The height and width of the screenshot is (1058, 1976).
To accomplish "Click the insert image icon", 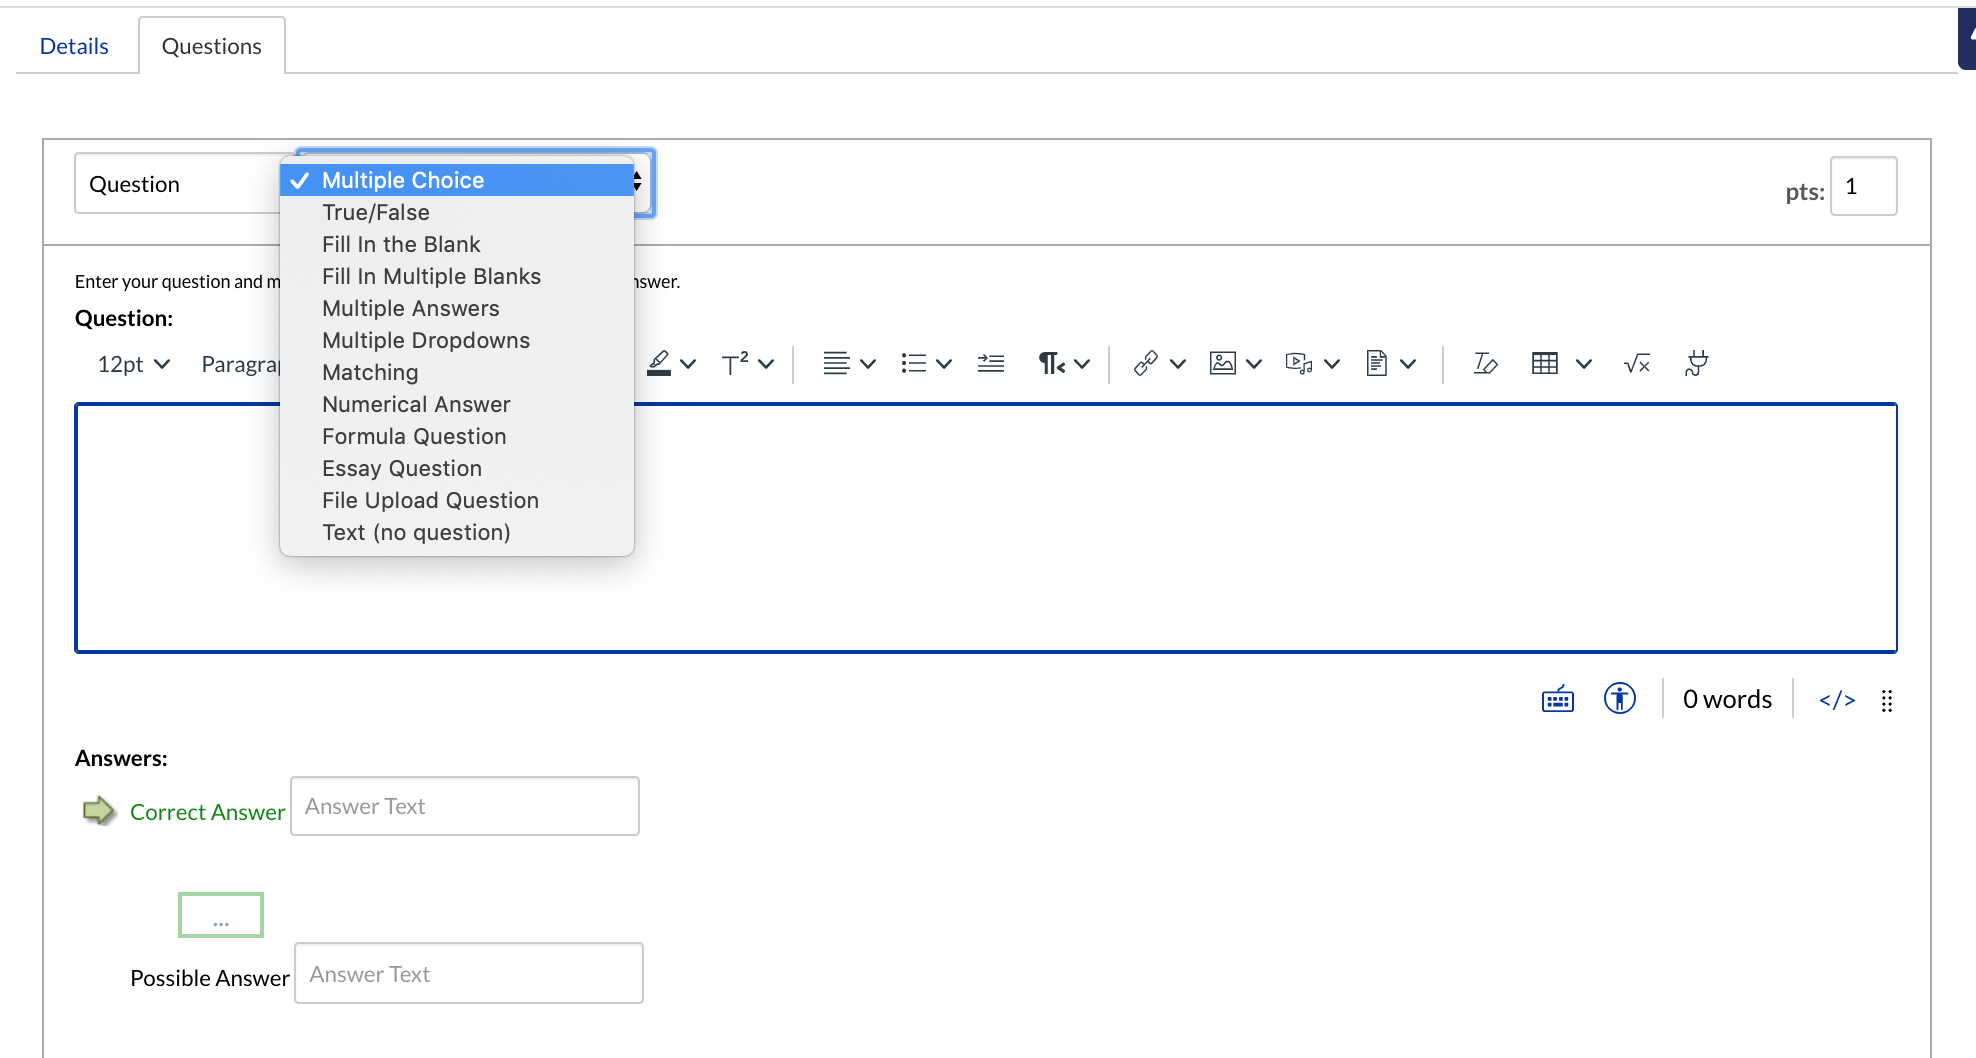I will (x=1223, y=364).
